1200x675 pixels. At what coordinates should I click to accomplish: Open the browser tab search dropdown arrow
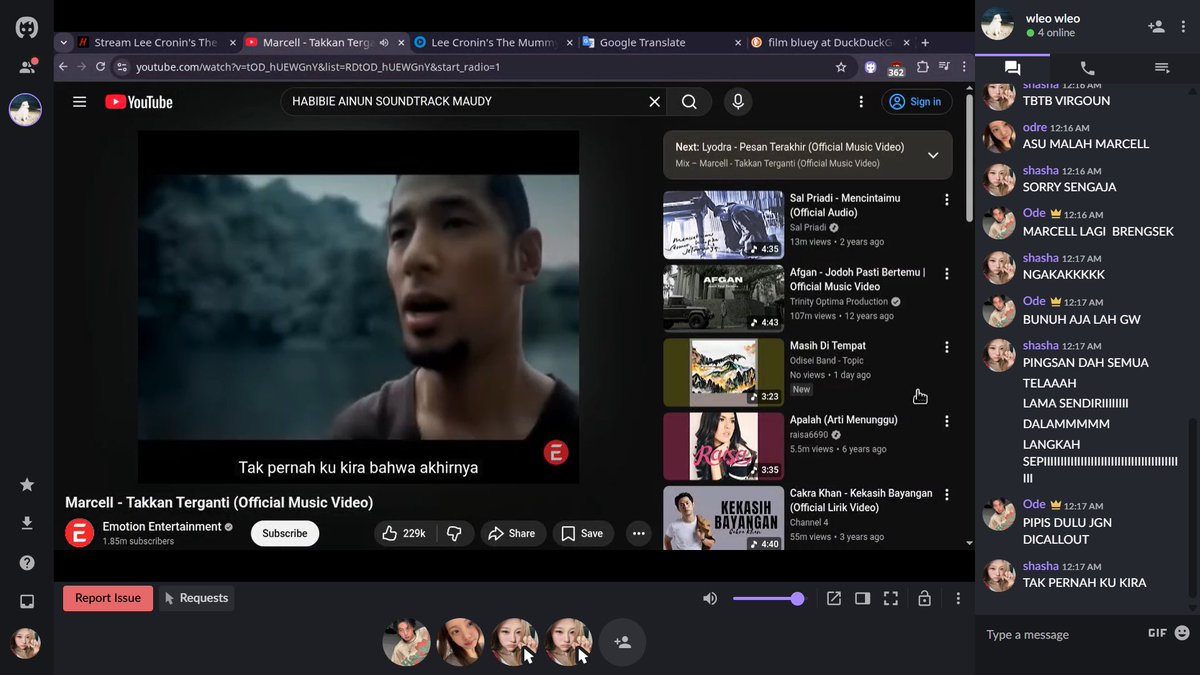point(64,43)
